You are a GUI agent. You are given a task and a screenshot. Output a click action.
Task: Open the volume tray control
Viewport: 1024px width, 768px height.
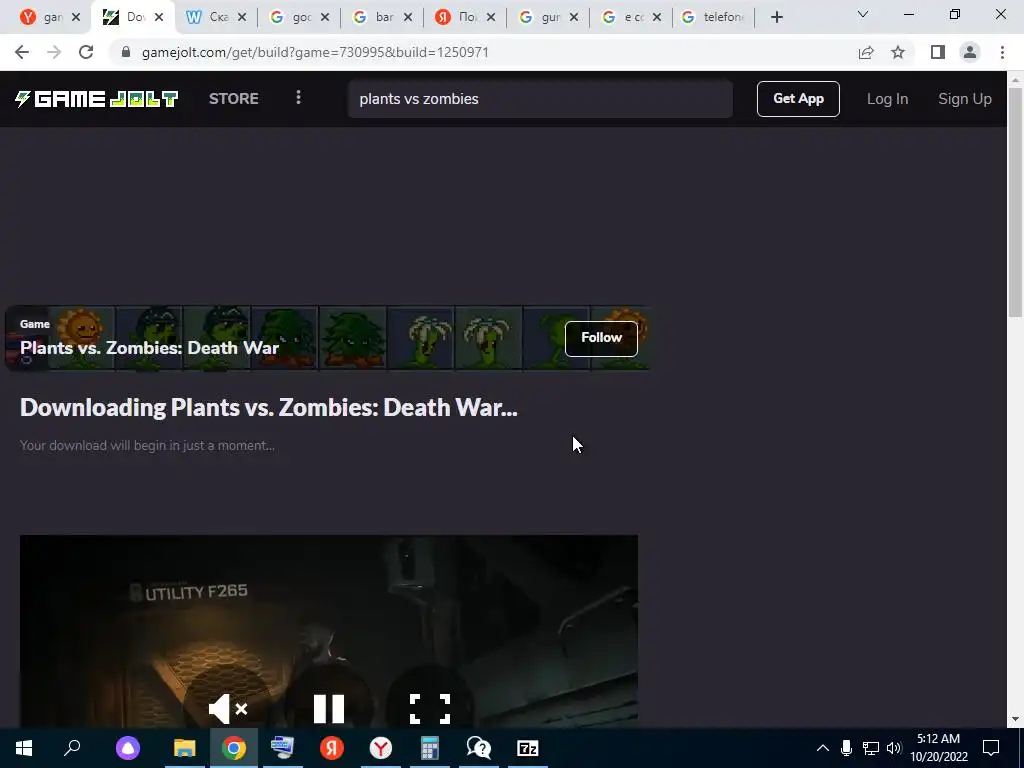point(894,748)
